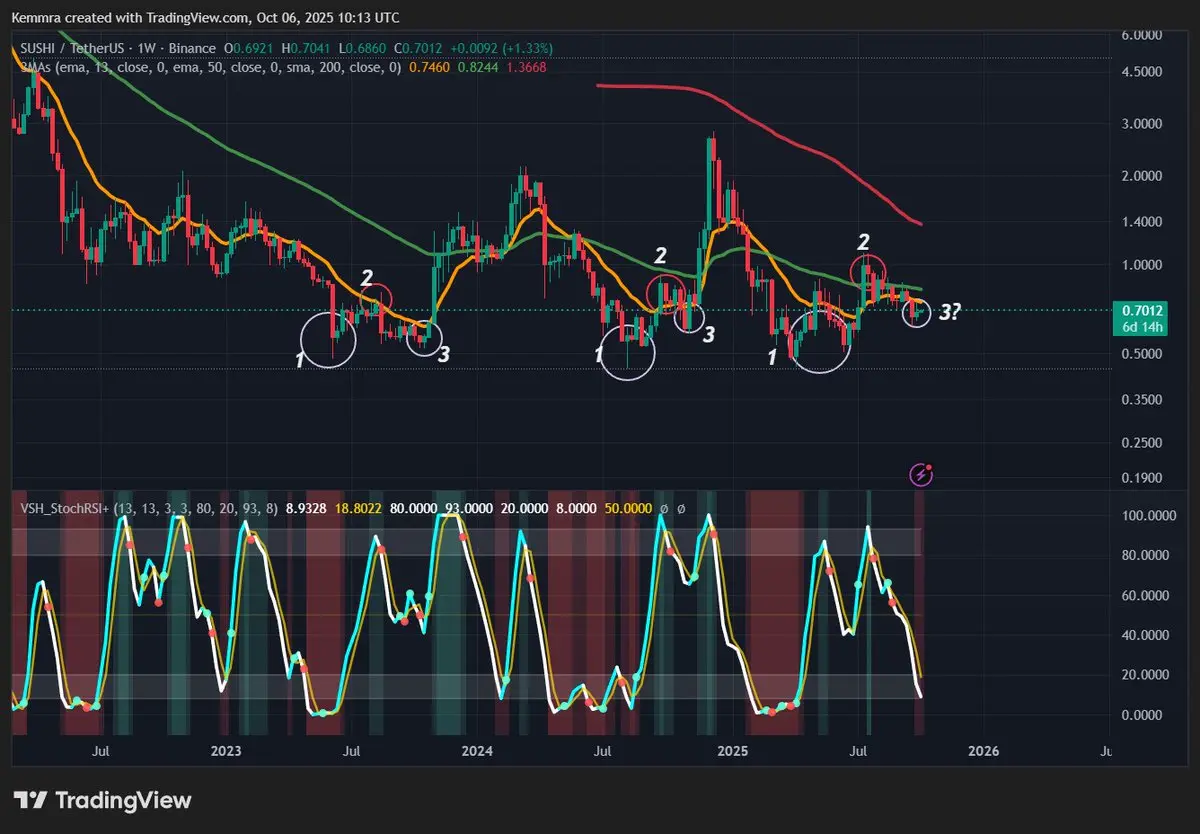The image size is (1200, 834).
Task: Click the 2026 label on the time axis
Action: [984, 750]
